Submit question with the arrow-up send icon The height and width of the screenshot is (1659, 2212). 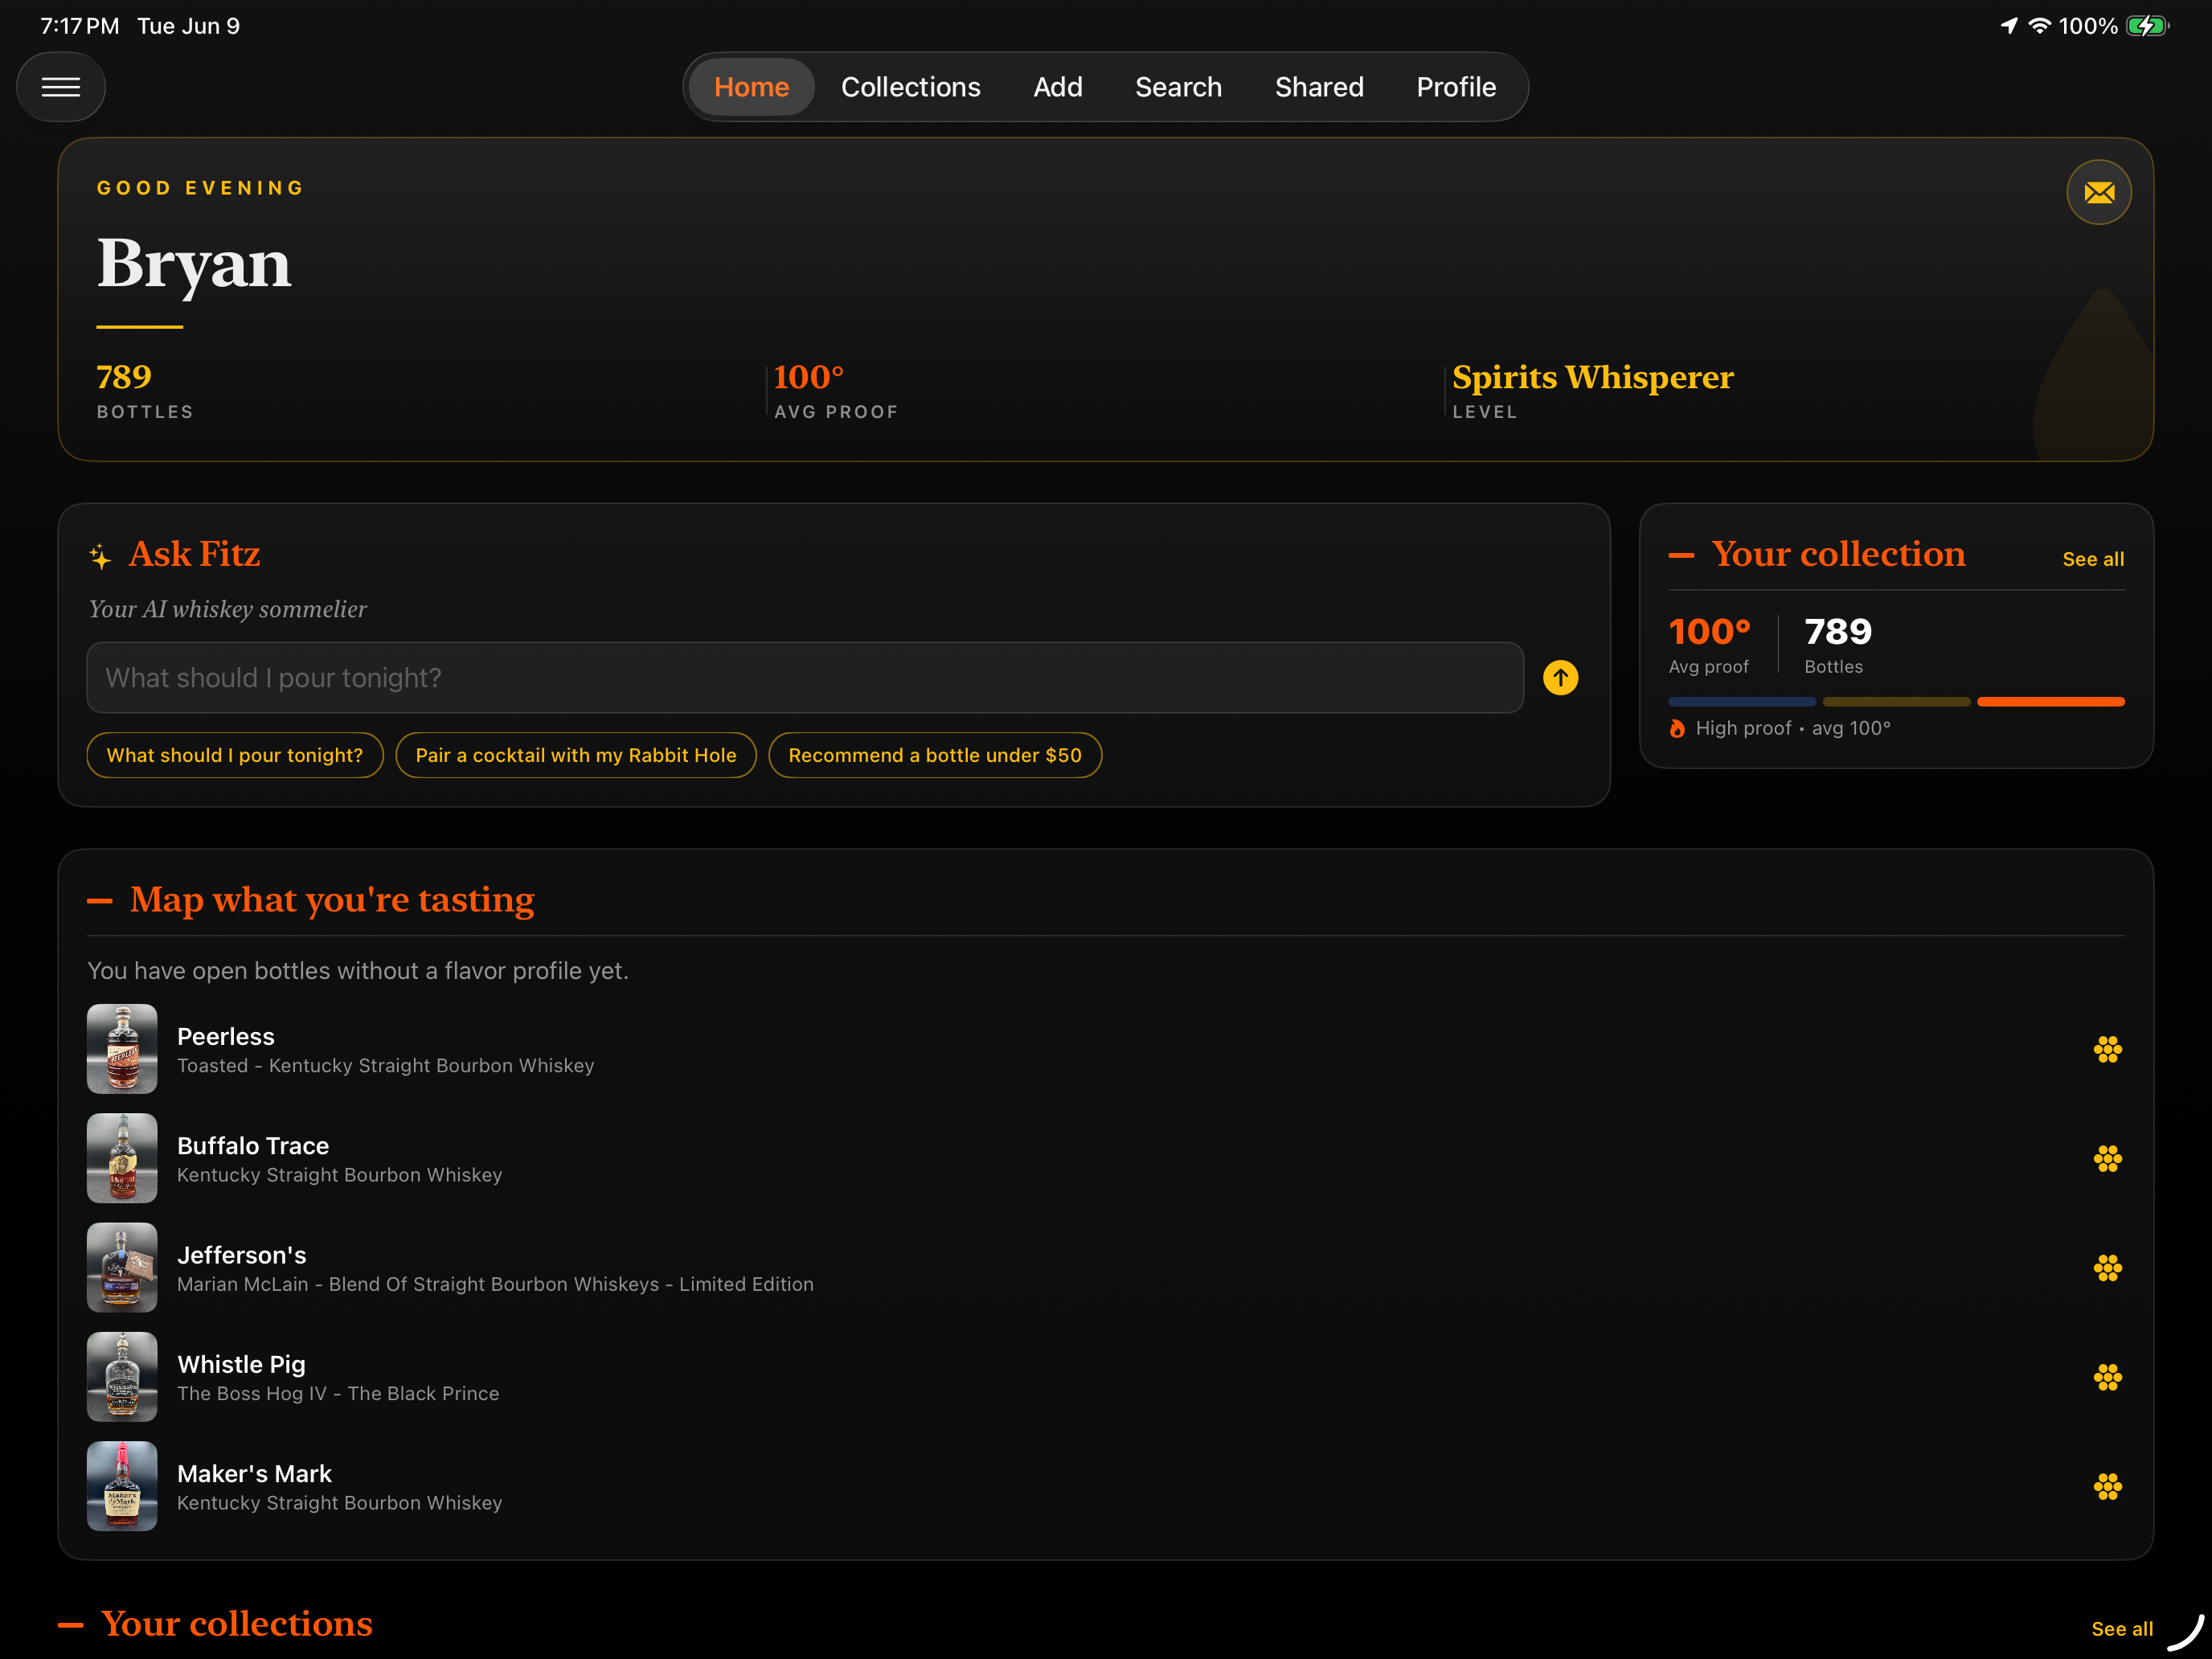1560,678
